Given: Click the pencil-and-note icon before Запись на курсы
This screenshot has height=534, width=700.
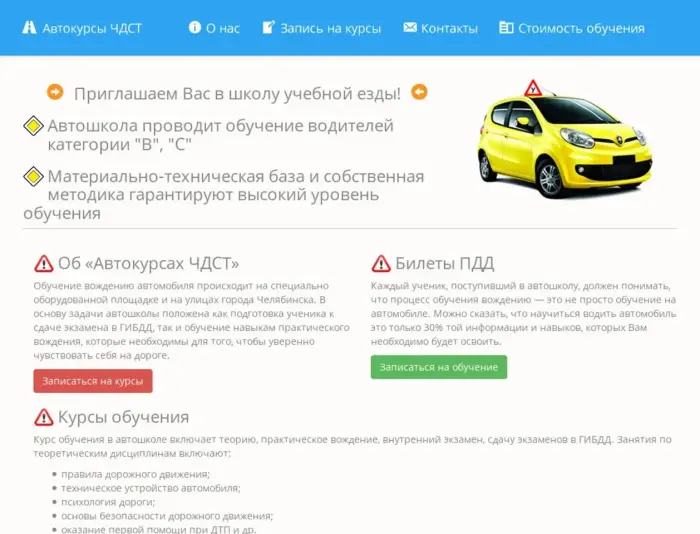Looking at the screenshot, I should (x=268, y=27).
